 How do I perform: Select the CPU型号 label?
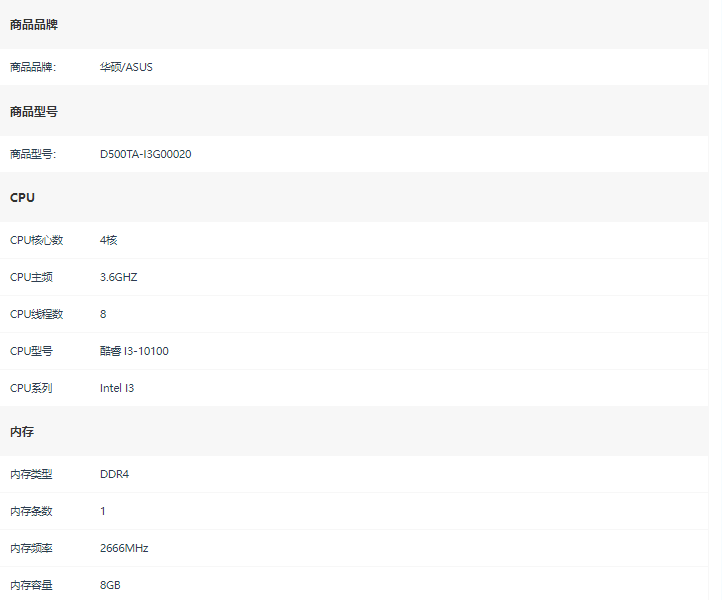point(31,351)
